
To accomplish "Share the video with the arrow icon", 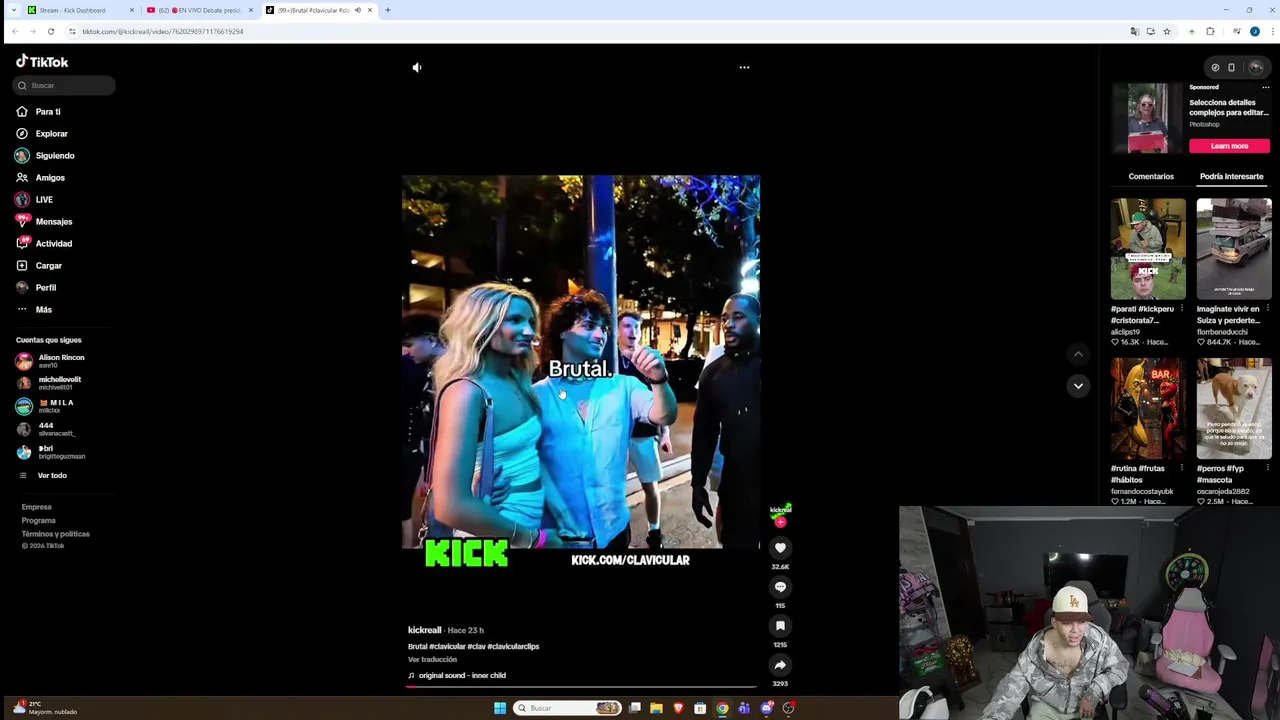I will pos(780,665).
